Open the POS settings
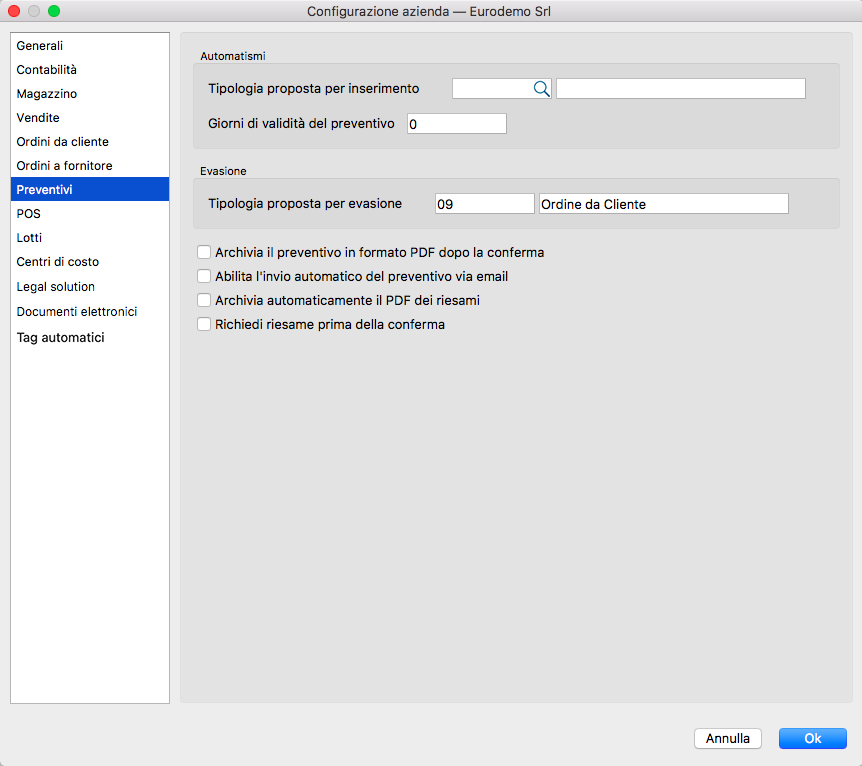This screenshot has width=862, height=766. 29,214
